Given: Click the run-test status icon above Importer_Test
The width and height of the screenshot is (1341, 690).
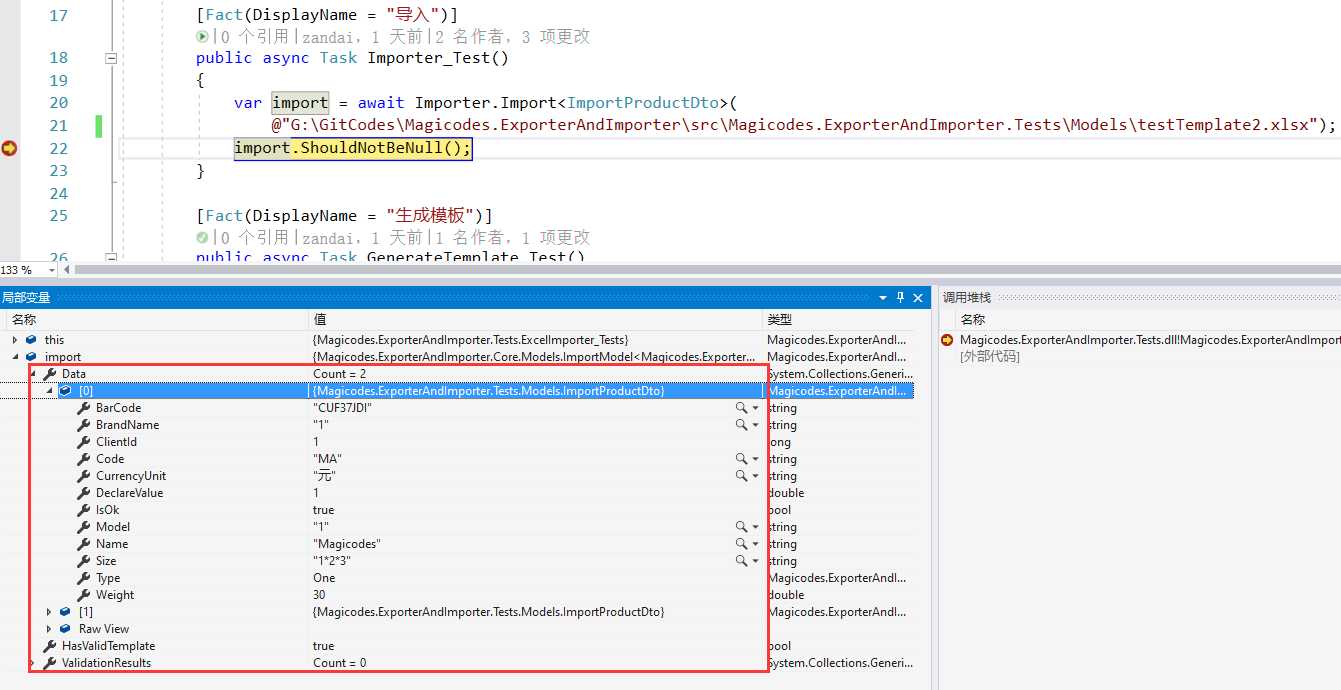Looking at the screenshot, I should point(203,36).
